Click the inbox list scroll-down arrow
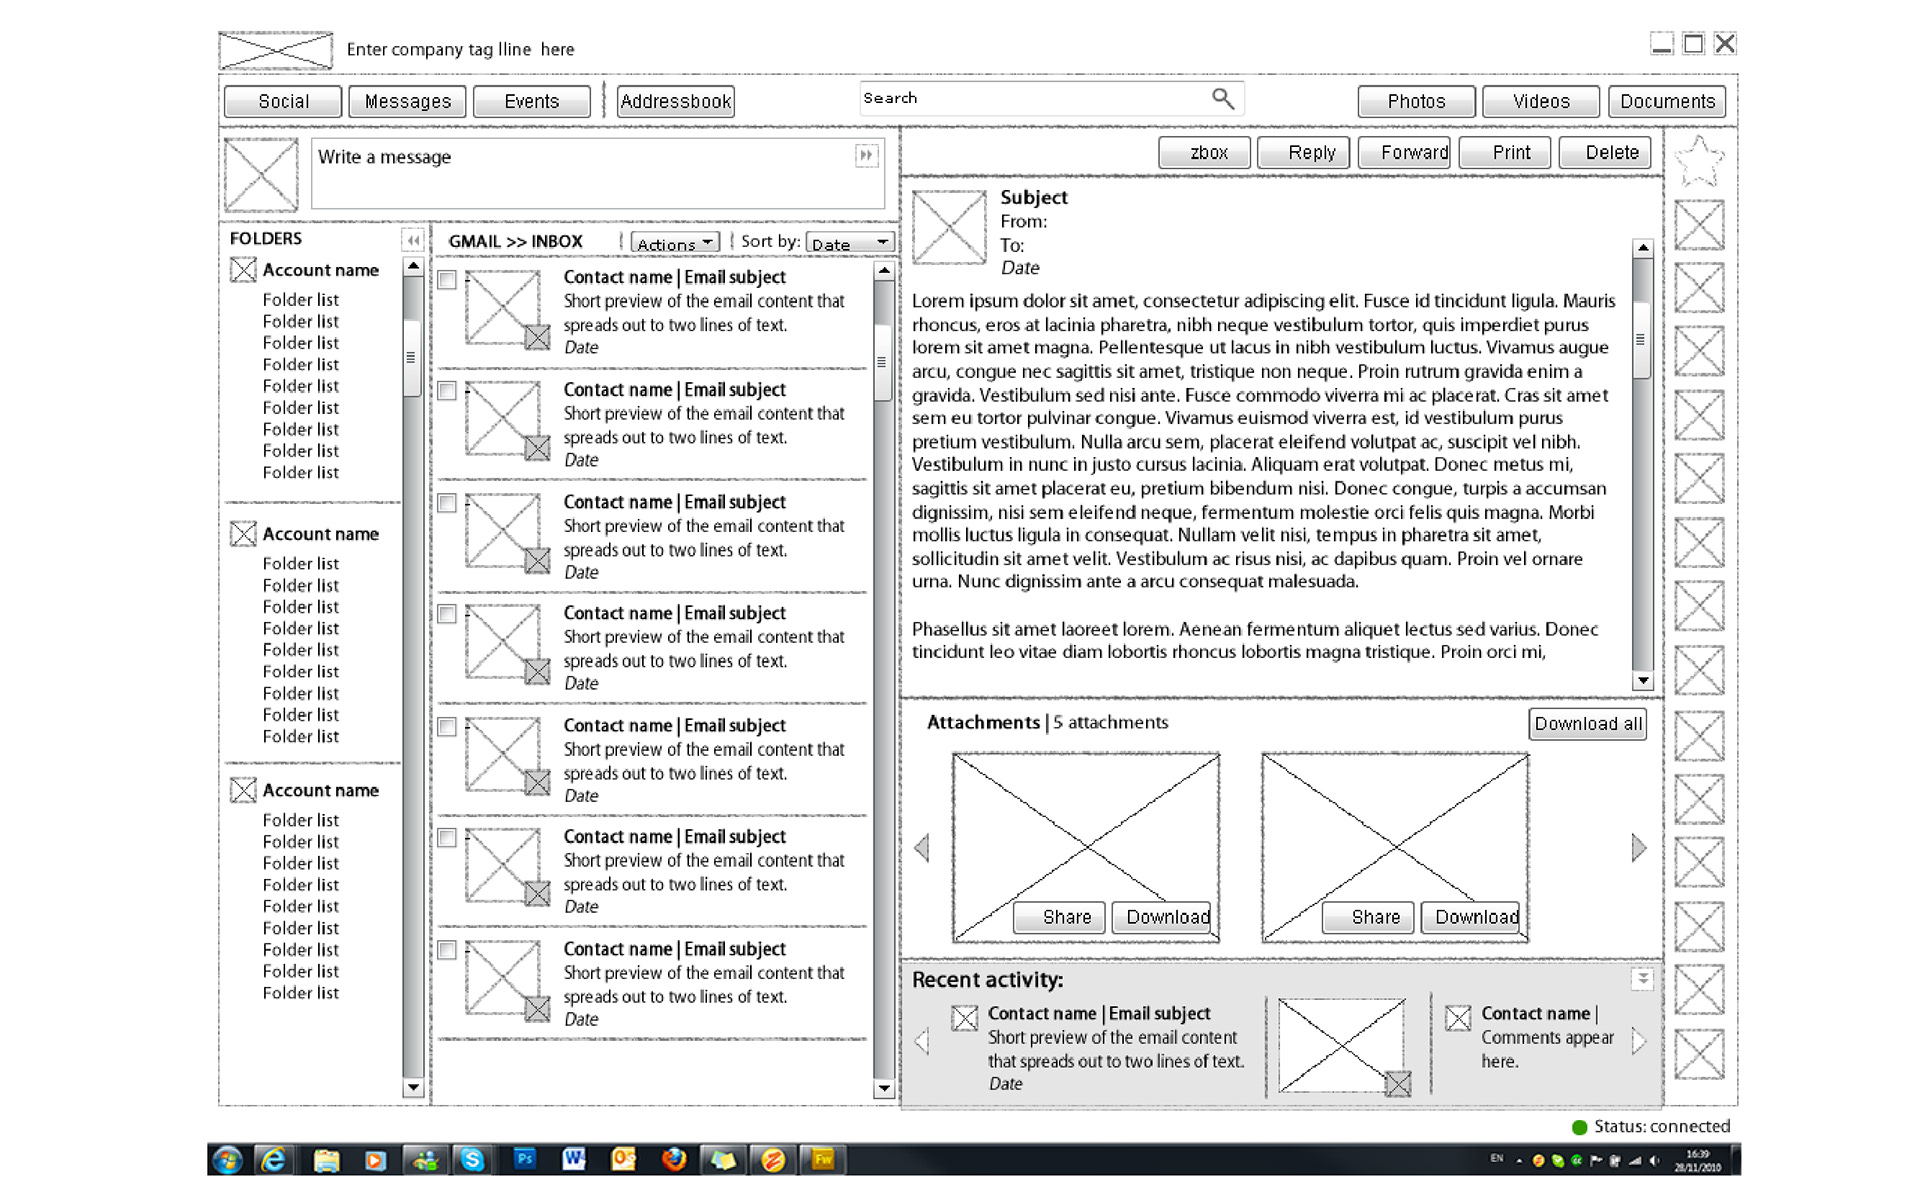This screenshot has width=1920, height=1200. (883, 1088)
